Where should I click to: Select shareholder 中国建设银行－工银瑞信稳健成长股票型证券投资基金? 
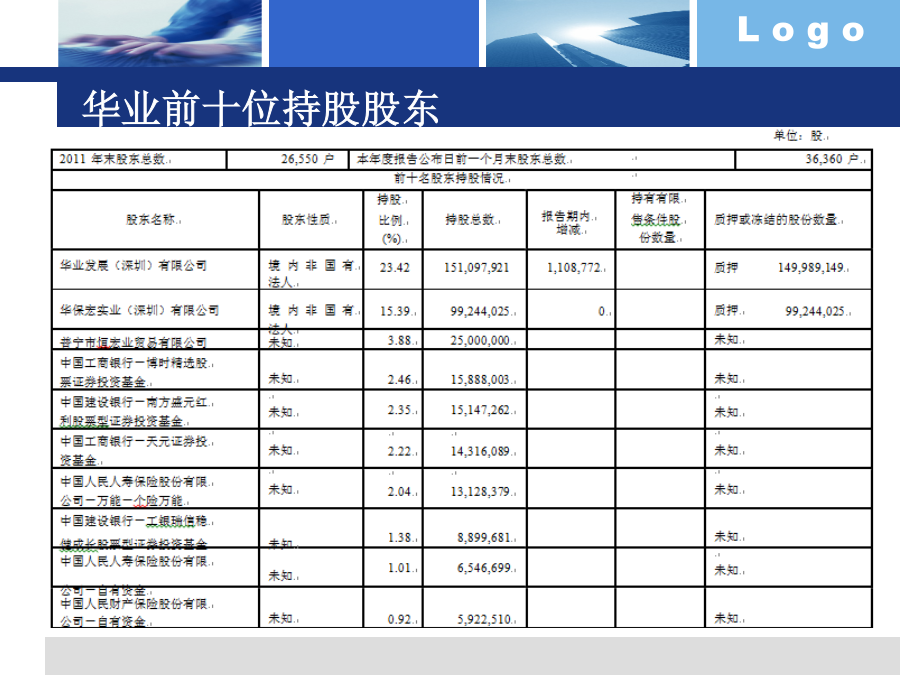pos(135,532)
